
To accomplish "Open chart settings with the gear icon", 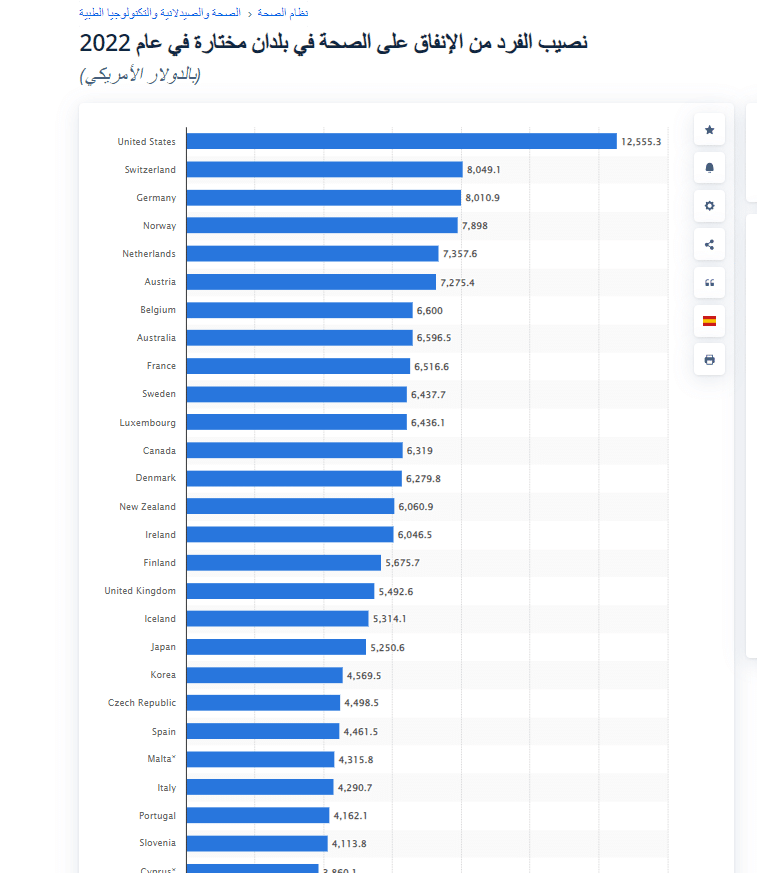I will point(709,206).
